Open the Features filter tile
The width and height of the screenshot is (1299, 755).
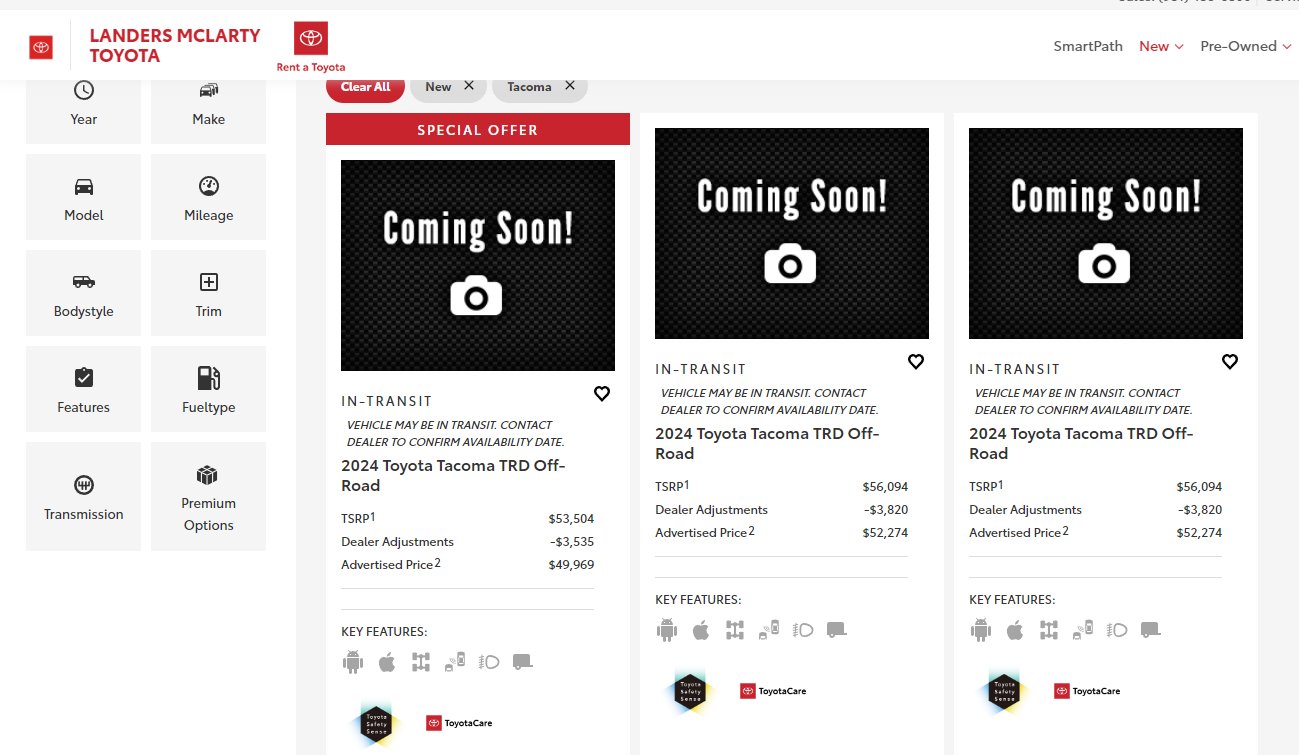(83, 389)
